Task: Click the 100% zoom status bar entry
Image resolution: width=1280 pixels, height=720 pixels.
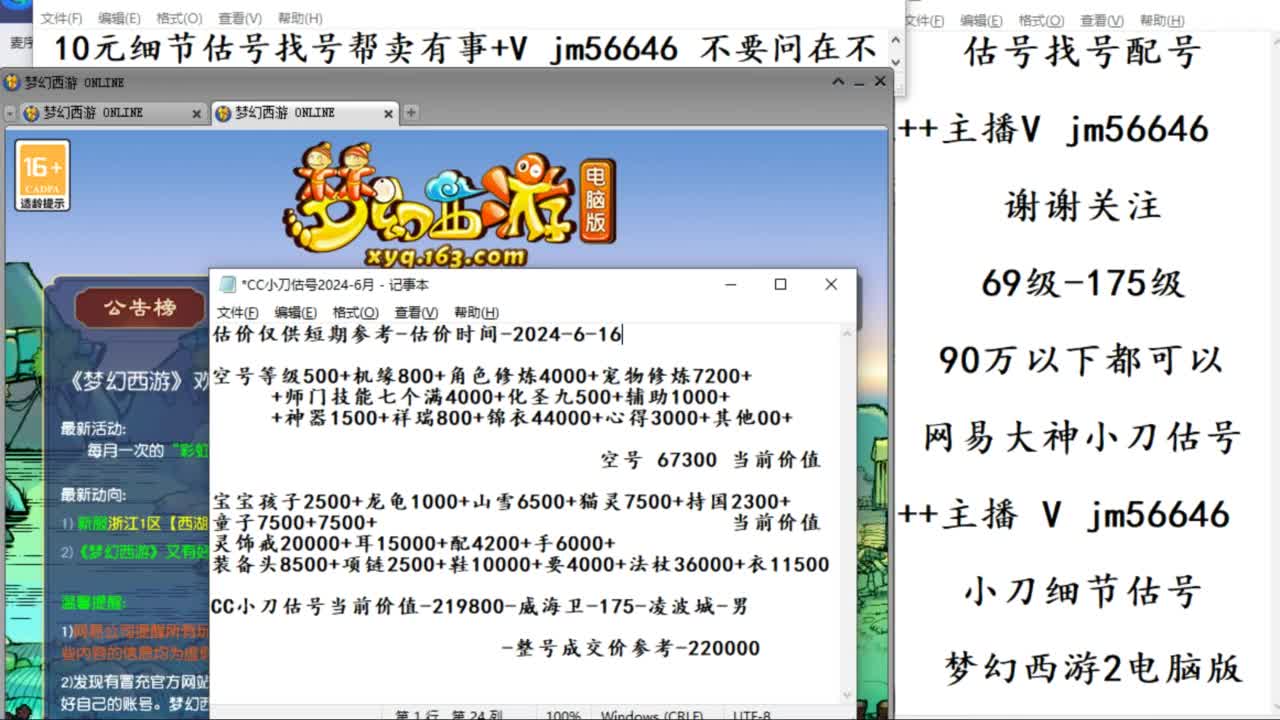Action: click(564, 715)
